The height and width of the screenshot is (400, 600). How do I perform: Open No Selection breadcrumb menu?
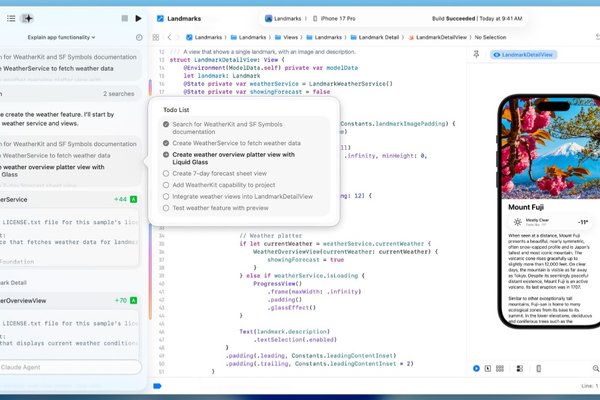[x=490, y=37]
